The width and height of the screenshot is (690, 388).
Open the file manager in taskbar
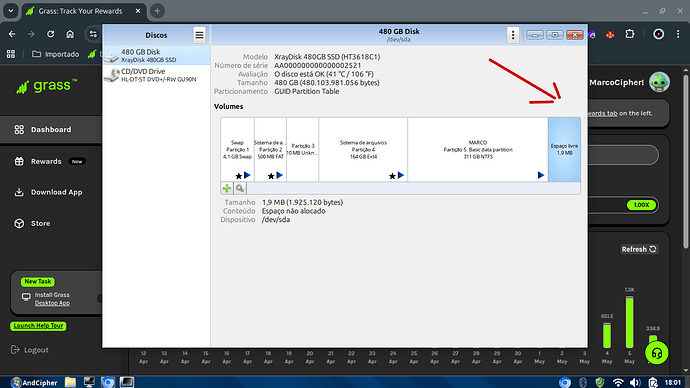click(70, 382)
